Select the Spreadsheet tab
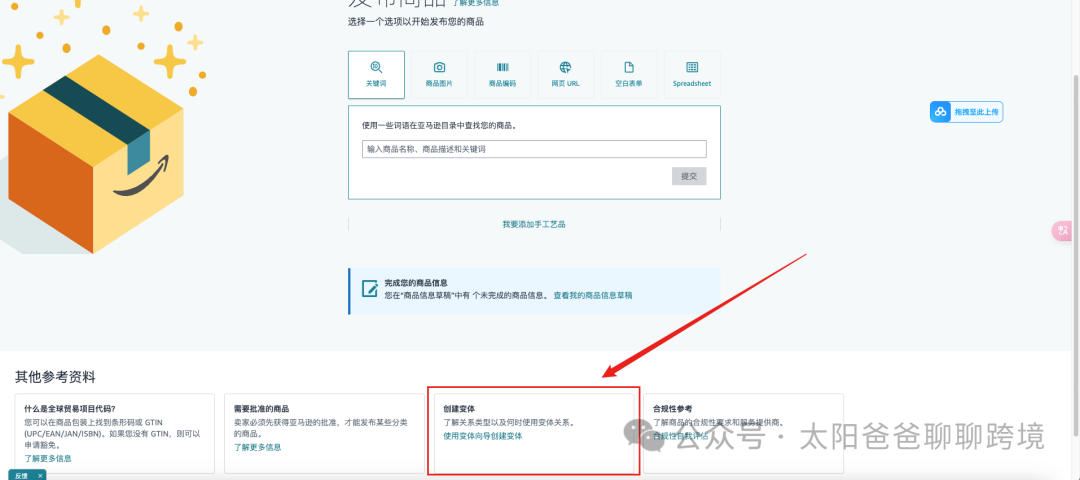The width and height of the screenshot is (1080, 480). tap(692, 74)
